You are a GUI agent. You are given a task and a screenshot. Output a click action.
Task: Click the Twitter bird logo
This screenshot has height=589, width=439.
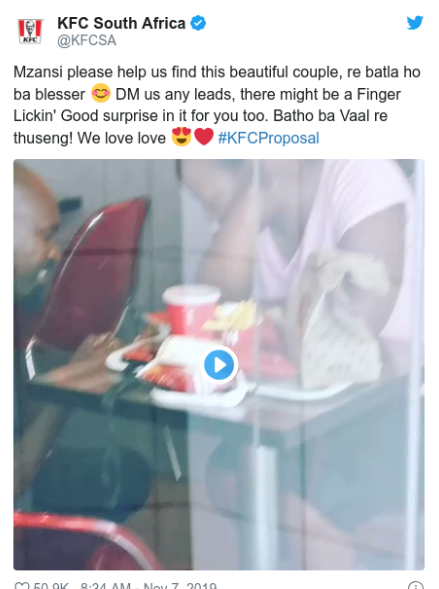(x=415, y=23)
